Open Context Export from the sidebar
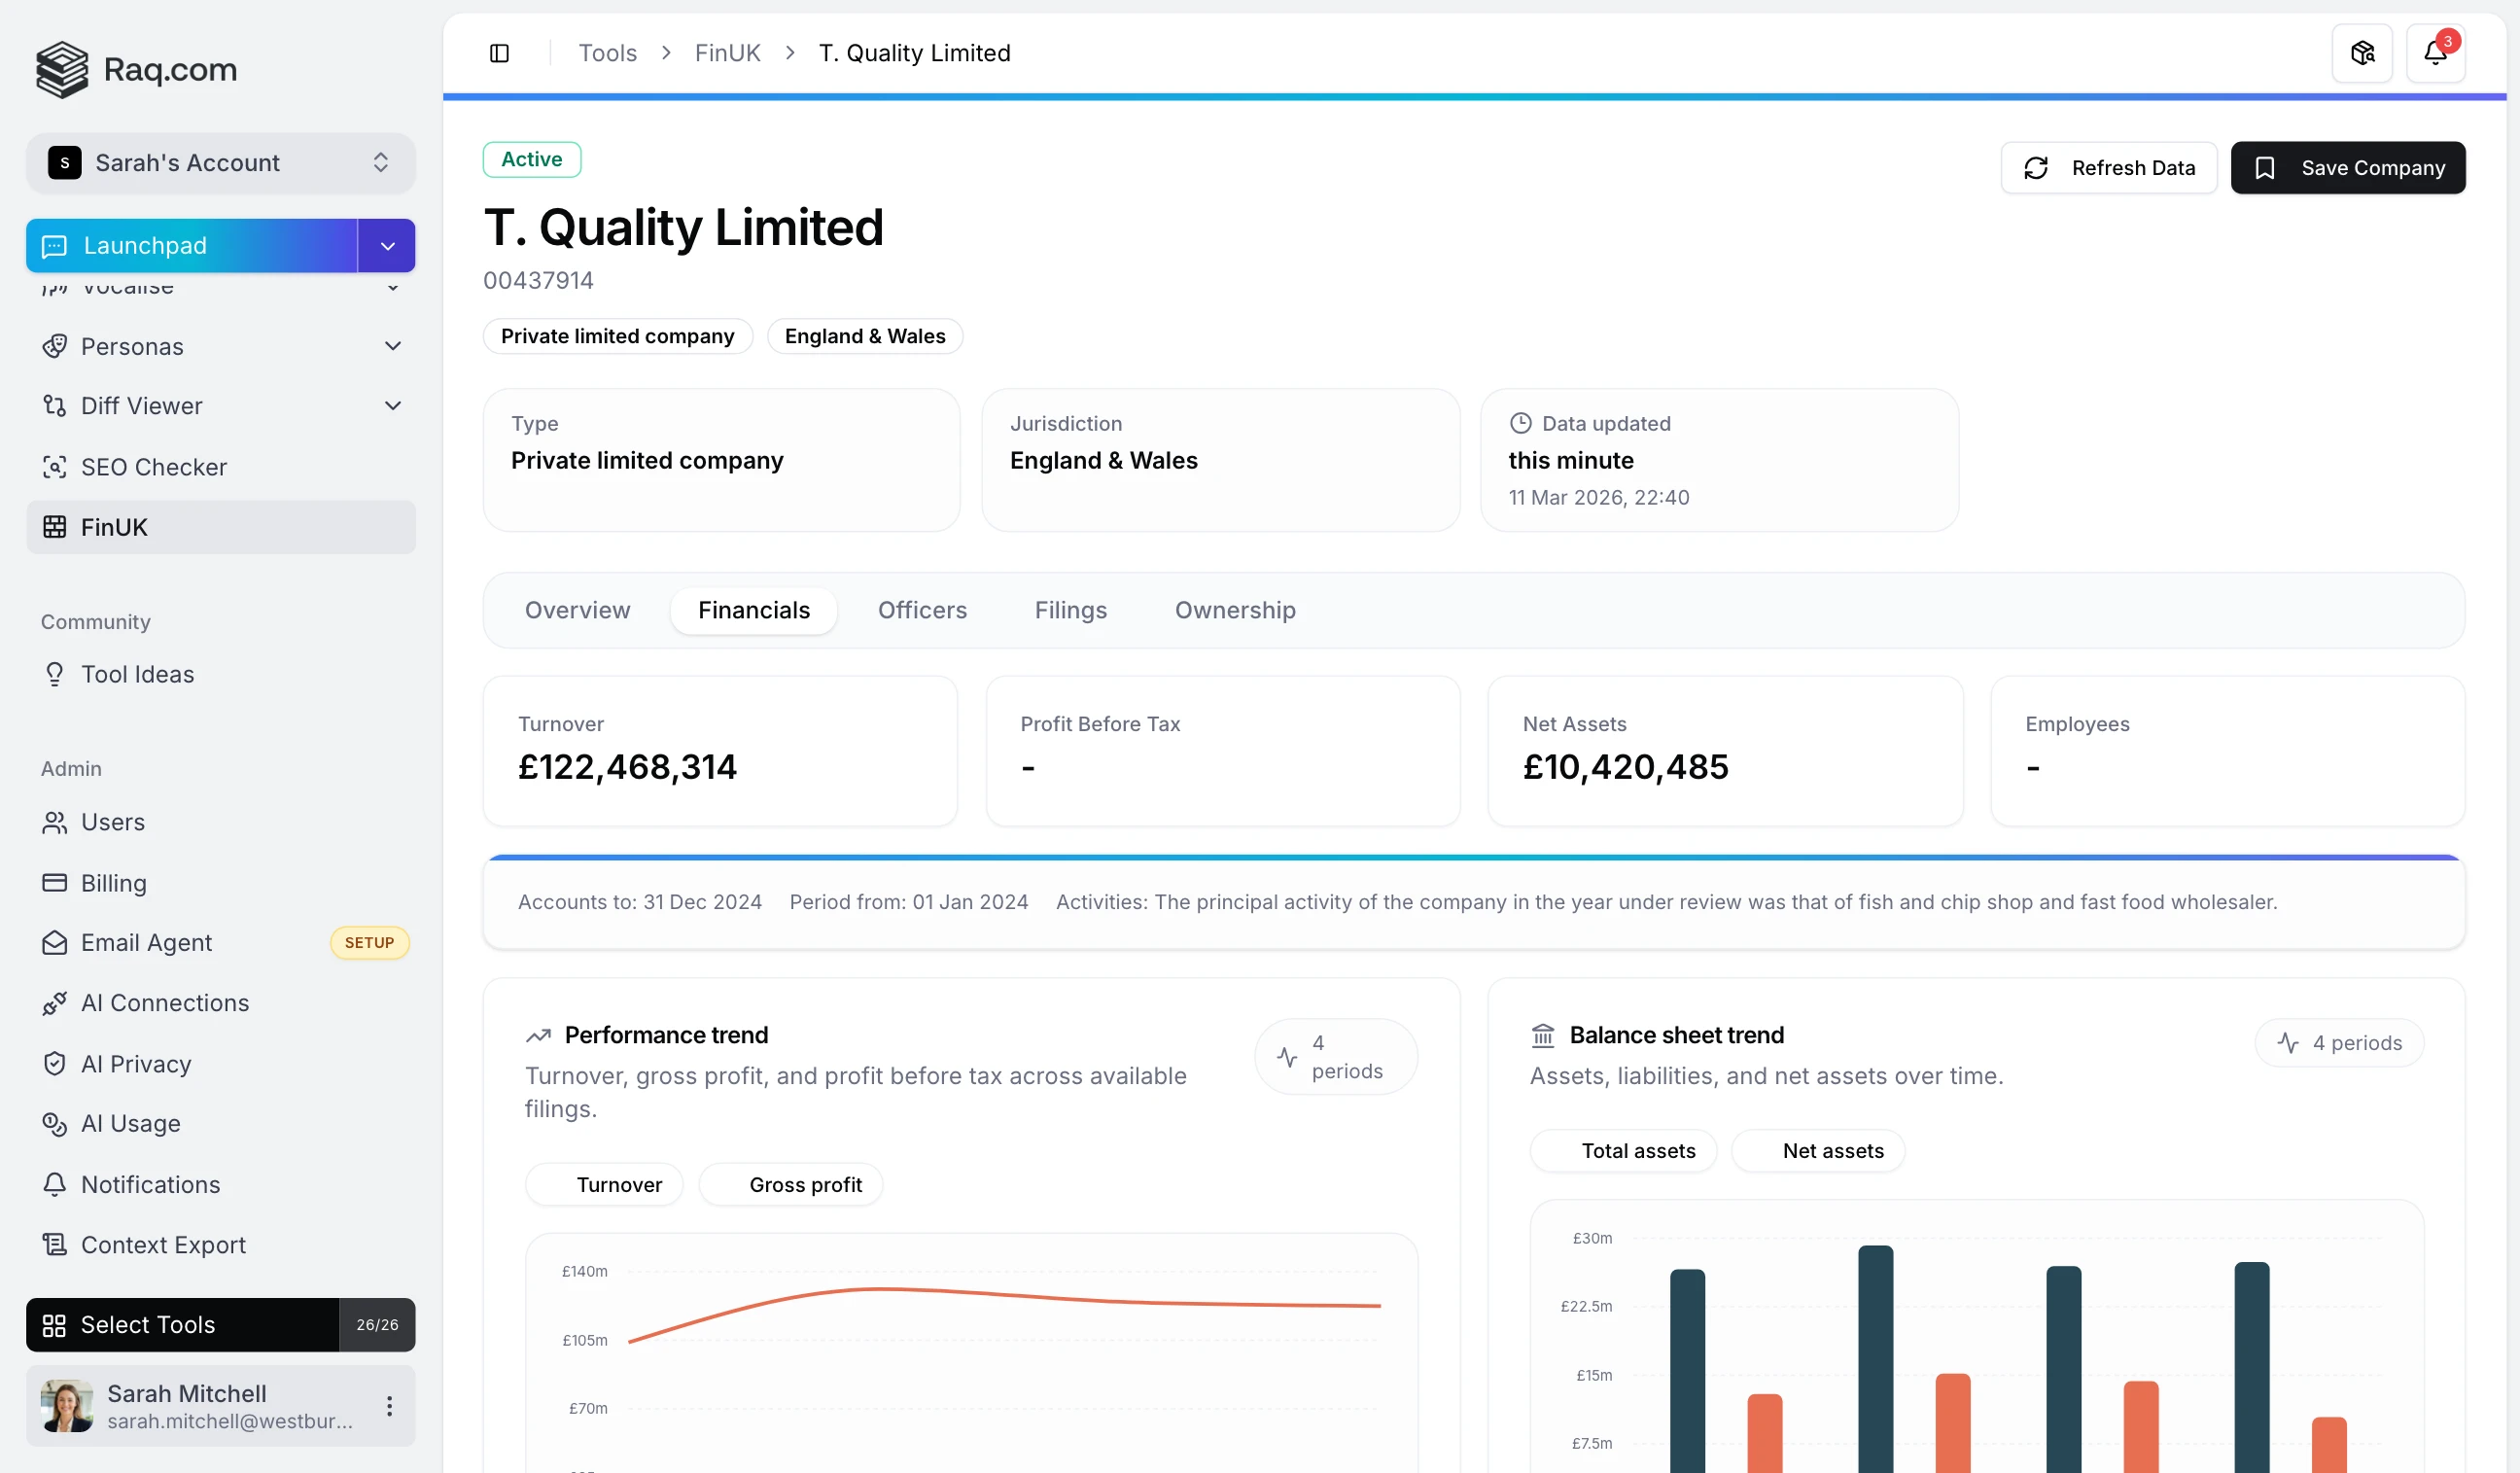Viewport: 2520px width, 1473px height. tap(163, 1244)
